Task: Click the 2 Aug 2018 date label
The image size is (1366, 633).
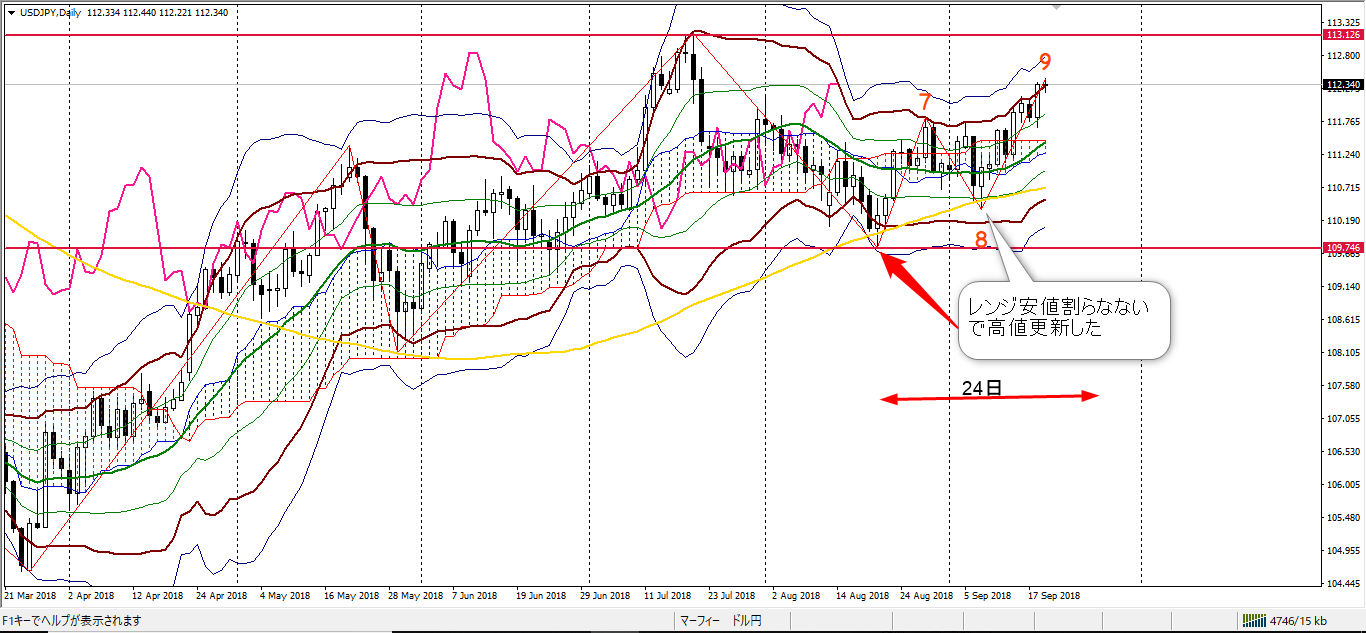Action: (x=797, y=595)
